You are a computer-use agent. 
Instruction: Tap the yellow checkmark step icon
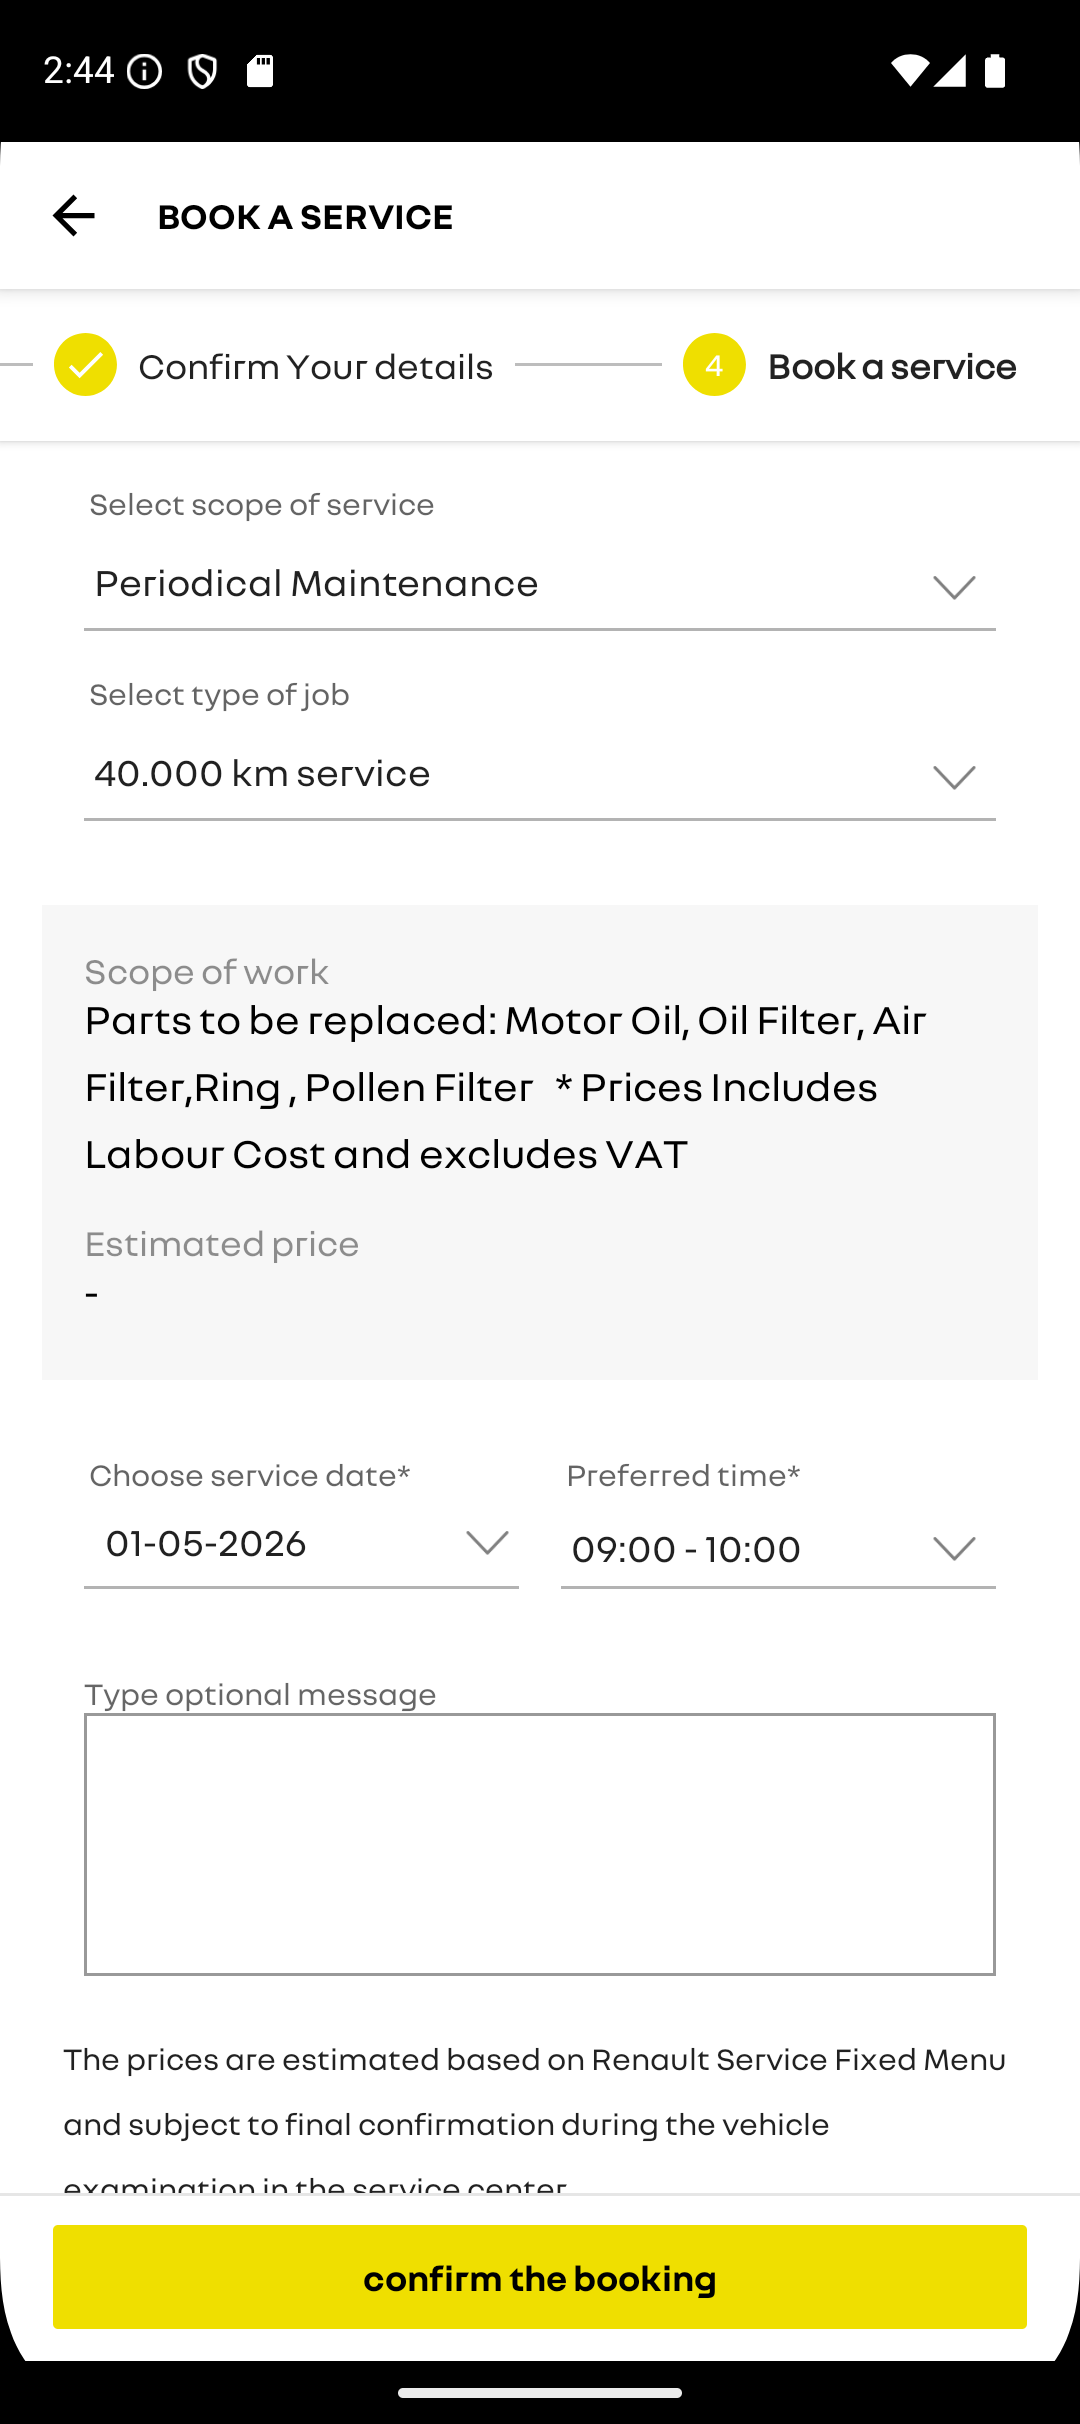85,365
